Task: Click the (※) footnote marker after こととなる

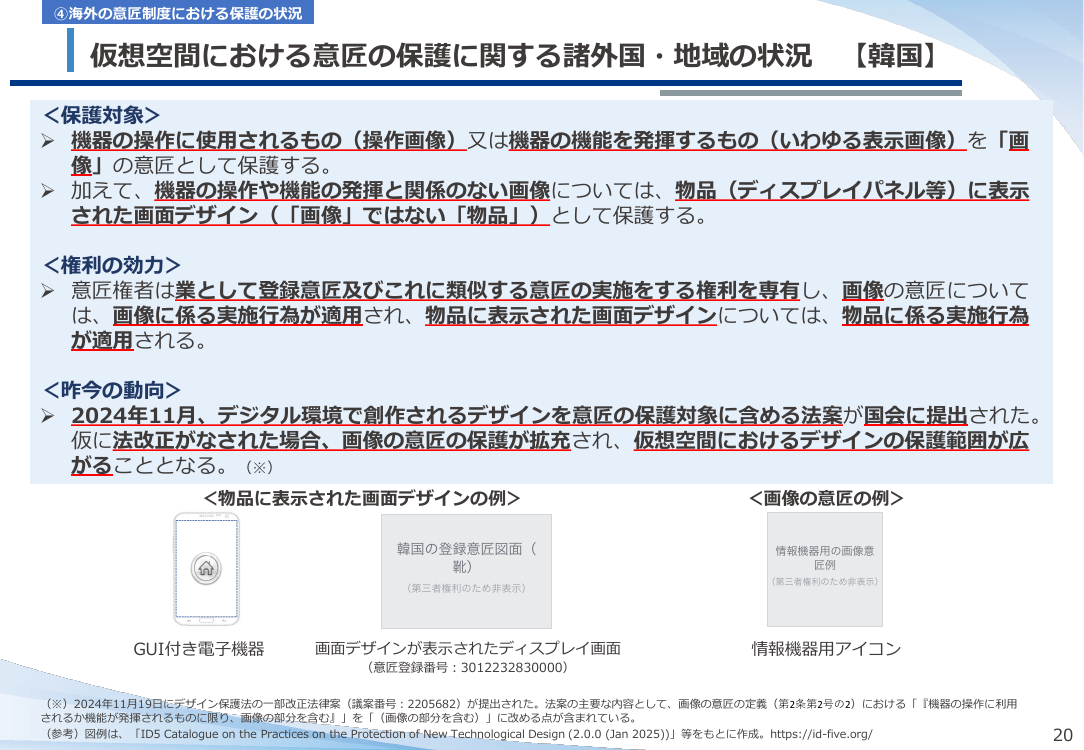Action: [259, 467]
